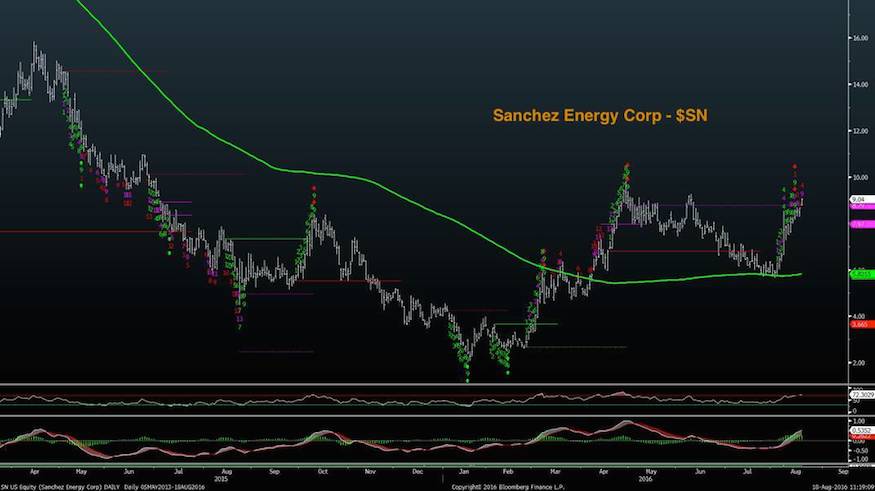Click the RSI indicator line
Screen dimensions: 875x491
tap(401, 398)
